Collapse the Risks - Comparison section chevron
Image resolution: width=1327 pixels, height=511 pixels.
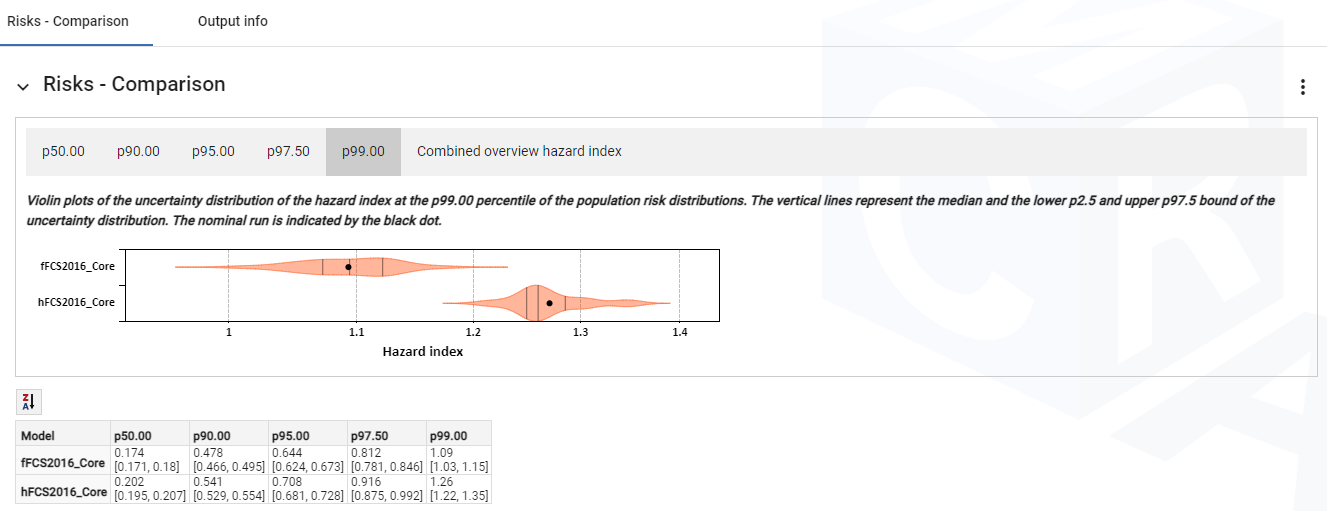pos(23,87)
